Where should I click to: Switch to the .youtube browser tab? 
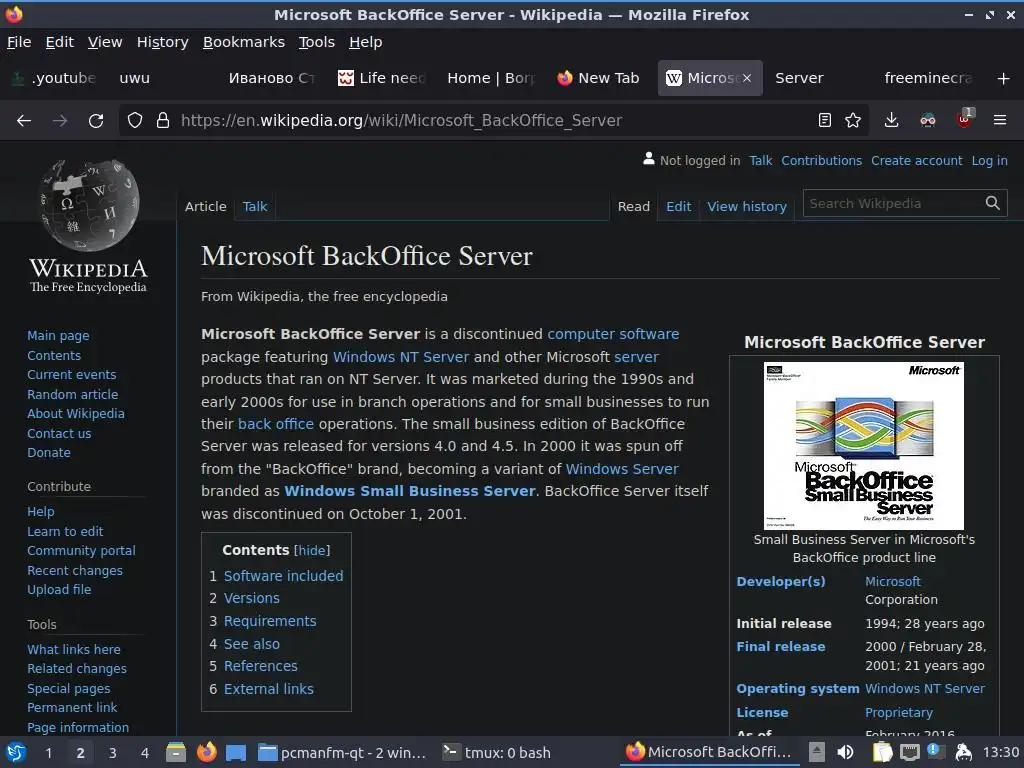(56, 78)
